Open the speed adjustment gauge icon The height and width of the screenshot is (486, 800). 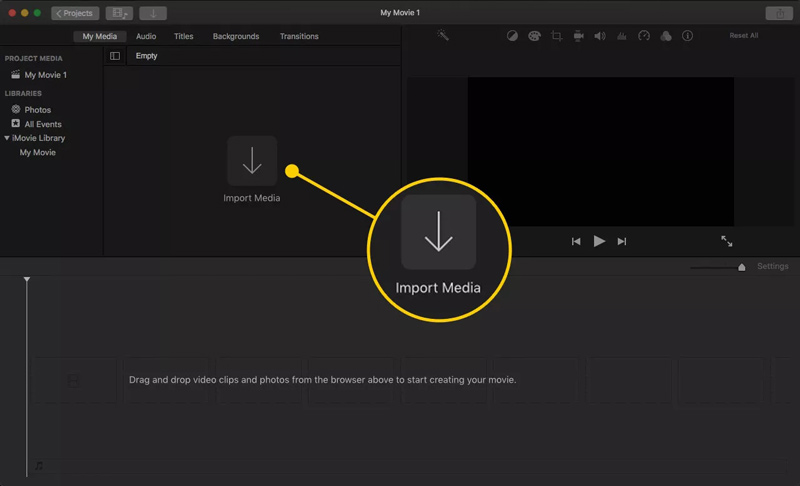pos(644,36)
